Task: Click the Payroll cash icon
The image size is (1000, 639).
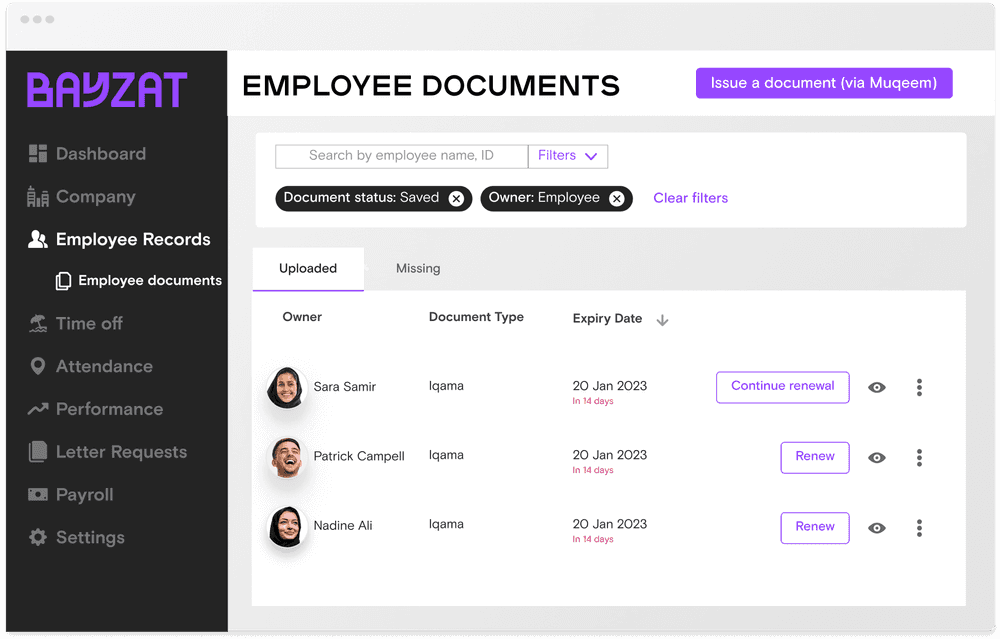Action: 38,495
